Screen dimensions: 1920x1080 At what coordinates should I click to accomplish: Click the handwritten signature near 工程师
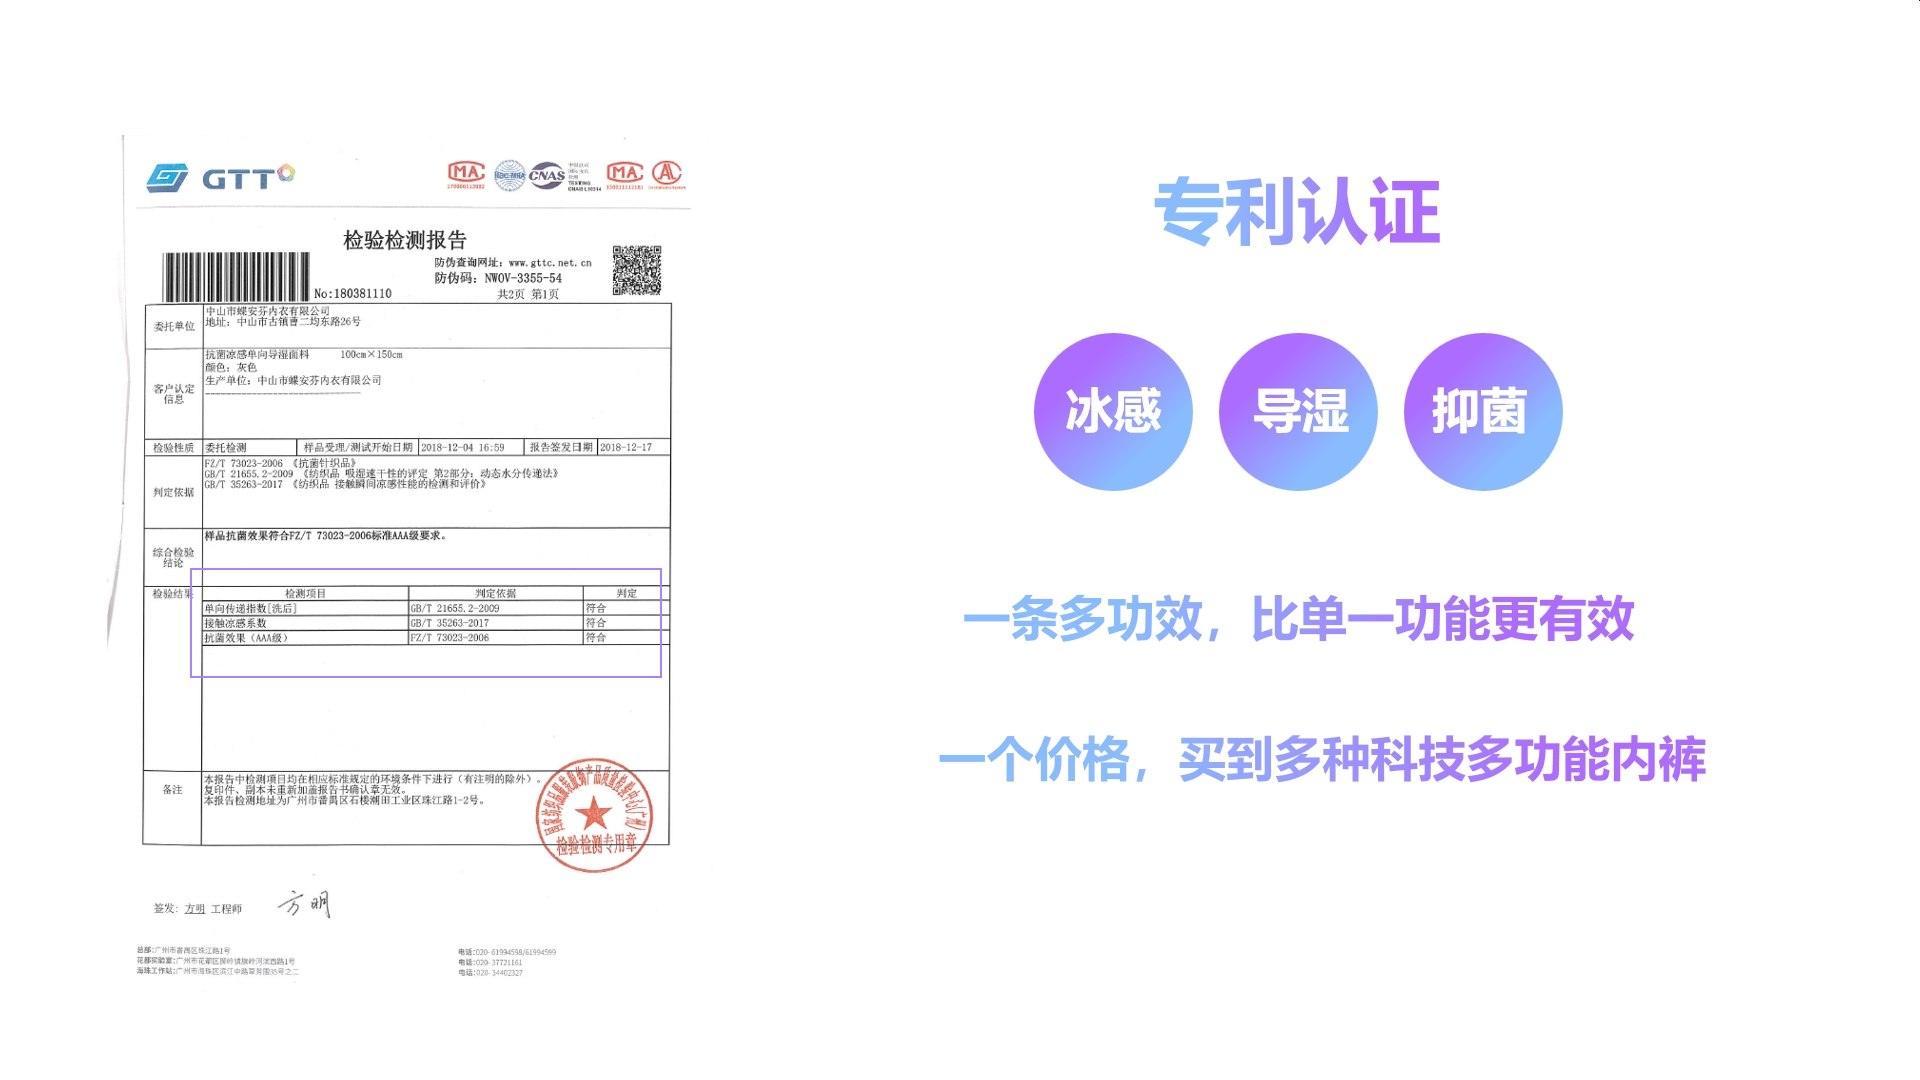(x=304, y=905)
